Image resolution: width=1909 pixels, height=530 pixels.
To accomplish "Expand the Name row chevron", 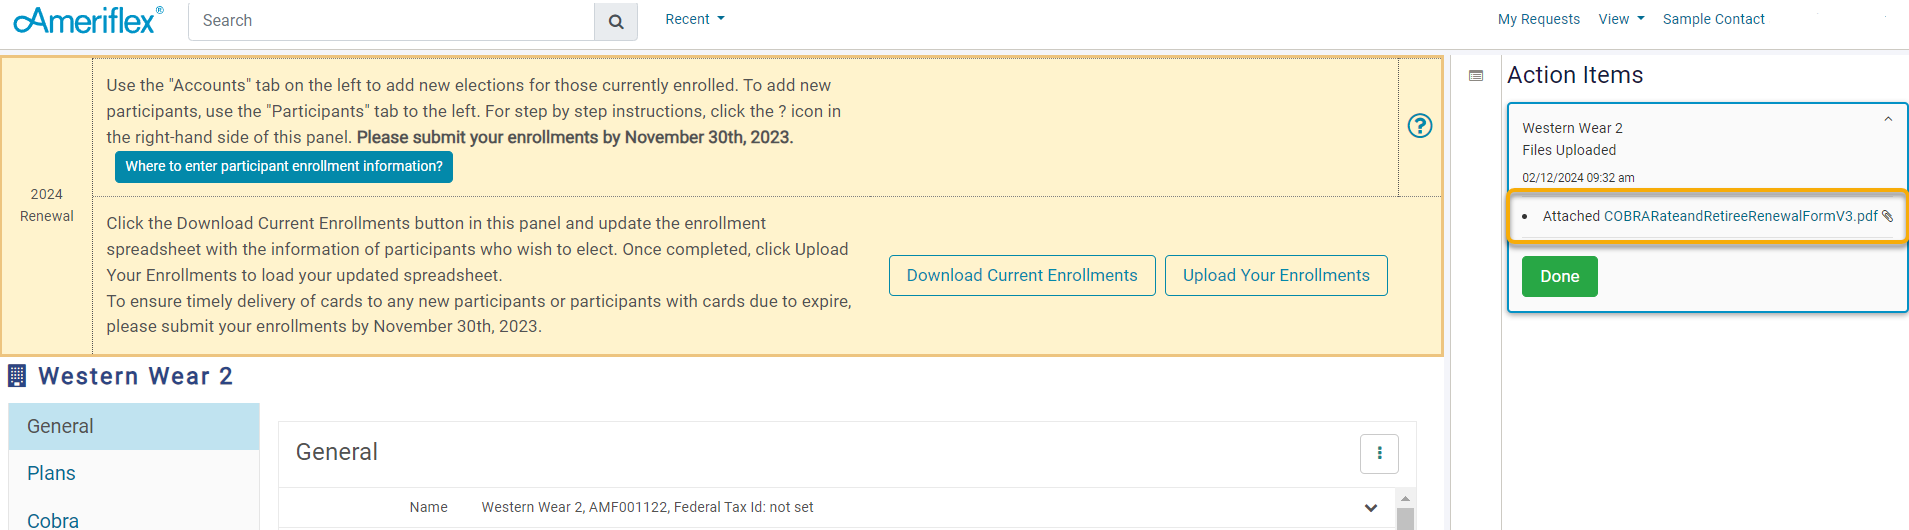I will tap(1370, 508).
